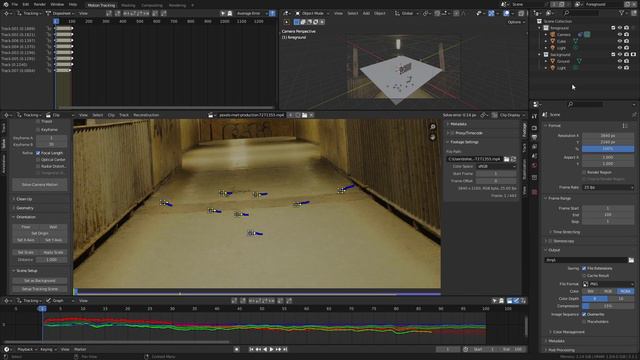Click the Frame Start field in properties
Screen dimensions: 640x360
tap(608, 208)
